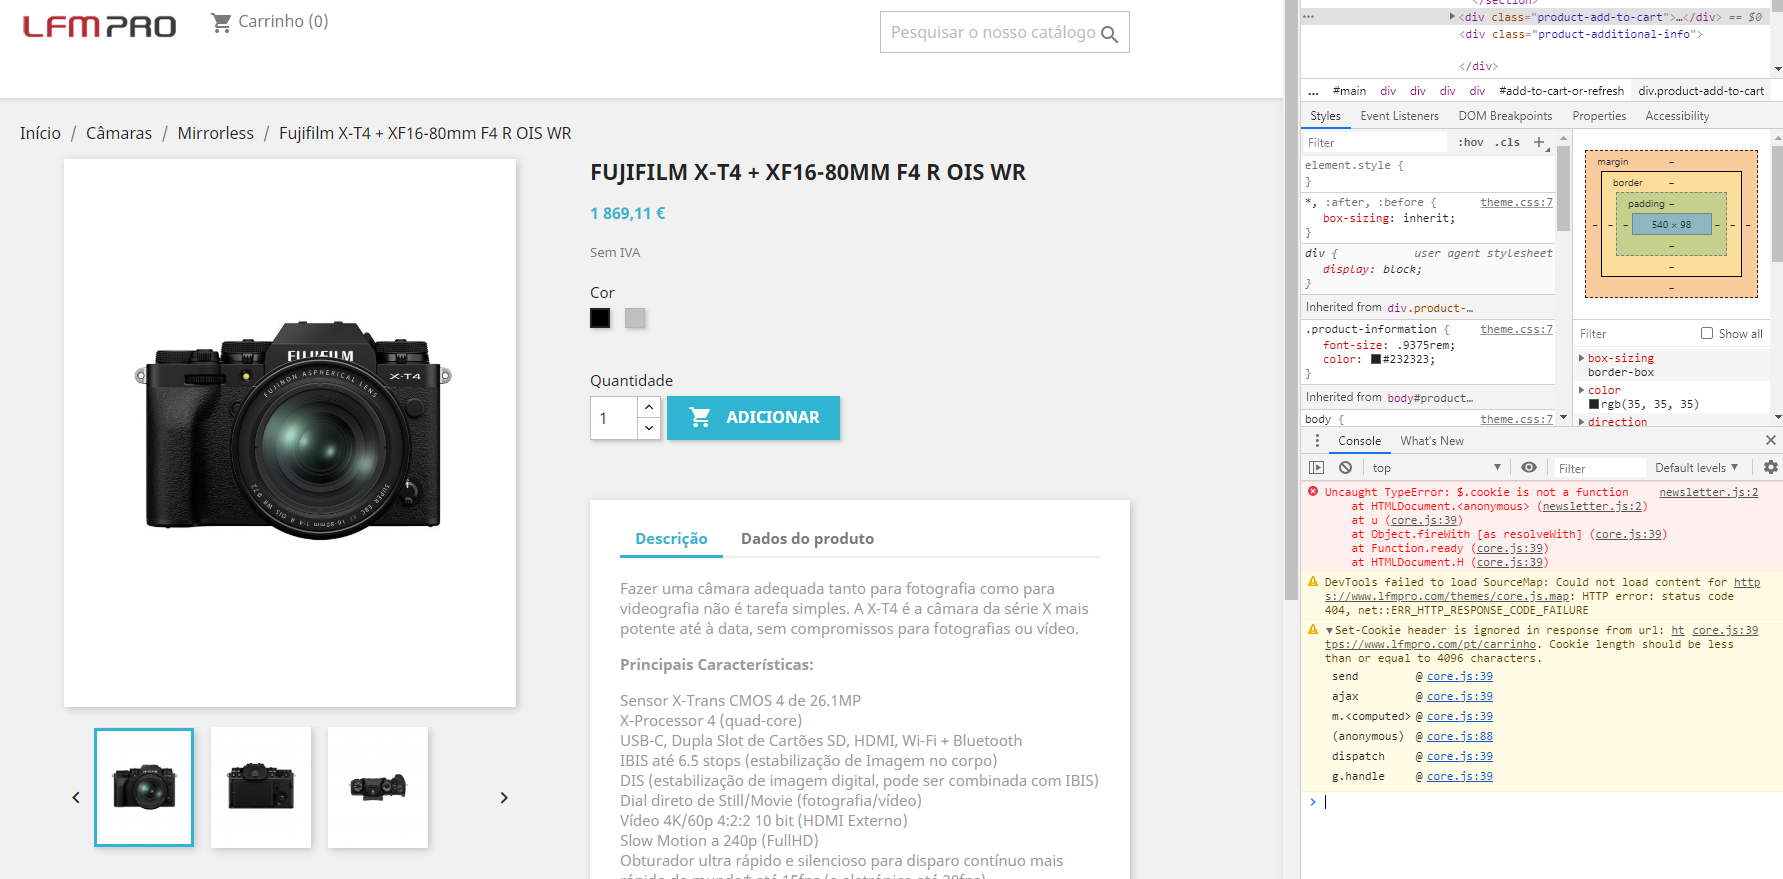The image size is (1783, 879).
Task: Toggle the Show all checkbox
Action: (x=1707, y=333)
